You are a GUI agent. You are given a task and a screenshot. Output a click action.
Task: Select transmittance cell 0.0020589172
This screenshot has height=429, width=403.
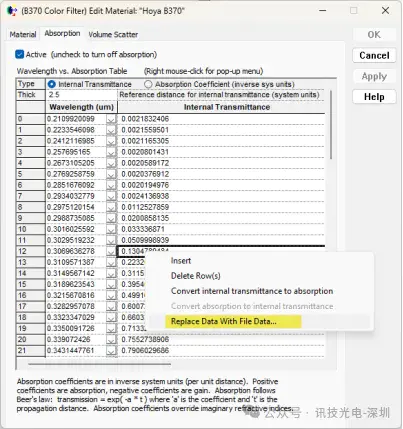pos(221,163)
